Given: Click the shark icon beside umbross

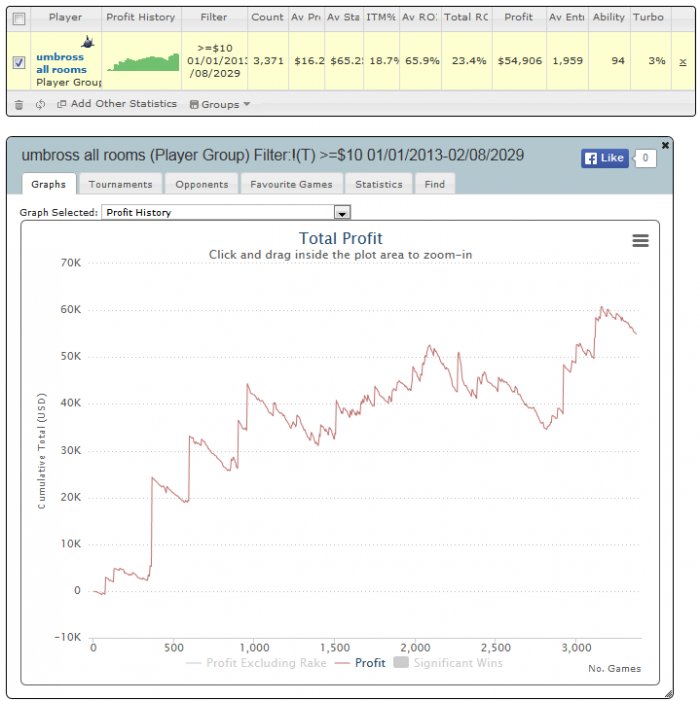Looking at the screenshot, I should pos(88,42).
